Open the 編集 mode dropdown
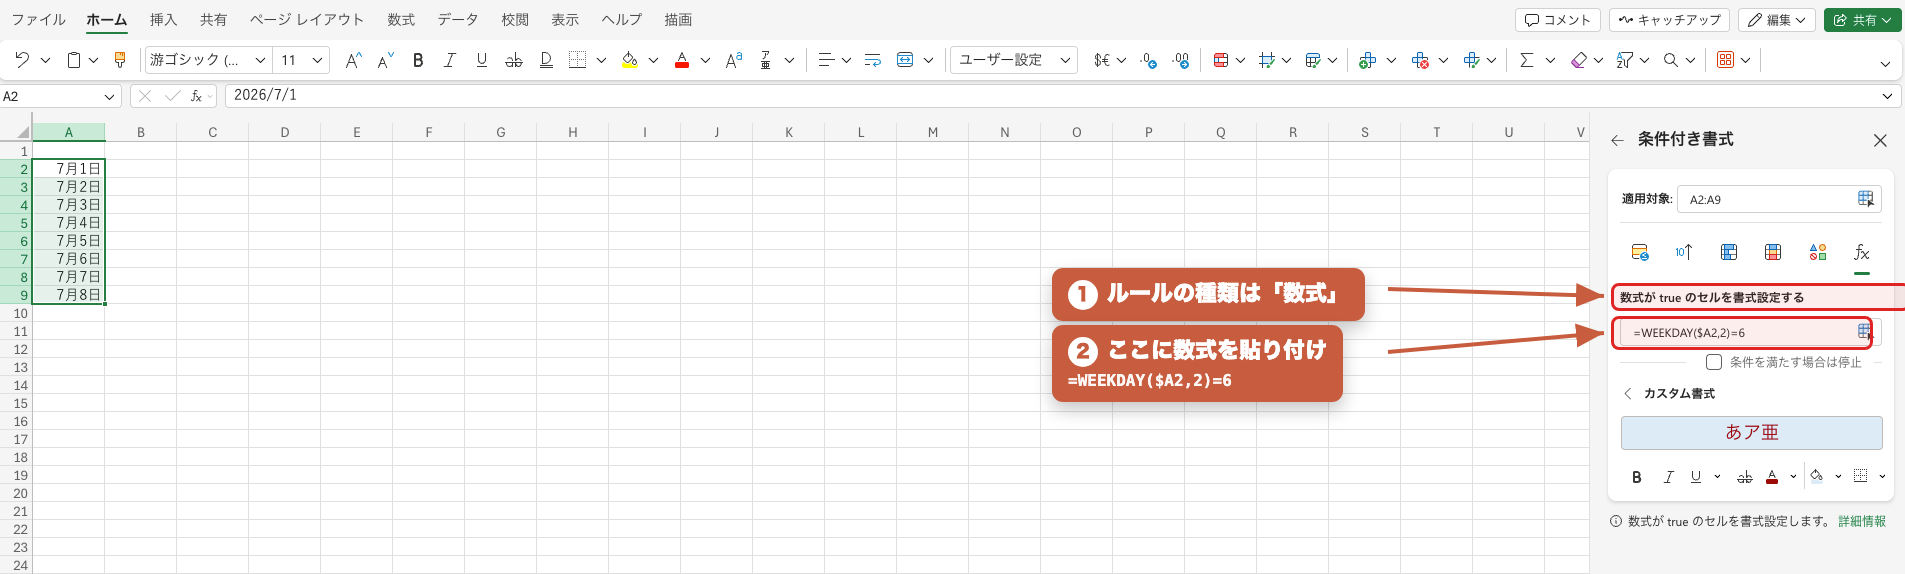The width and height of the screenshot is (1905, 574). (1777, 20)
